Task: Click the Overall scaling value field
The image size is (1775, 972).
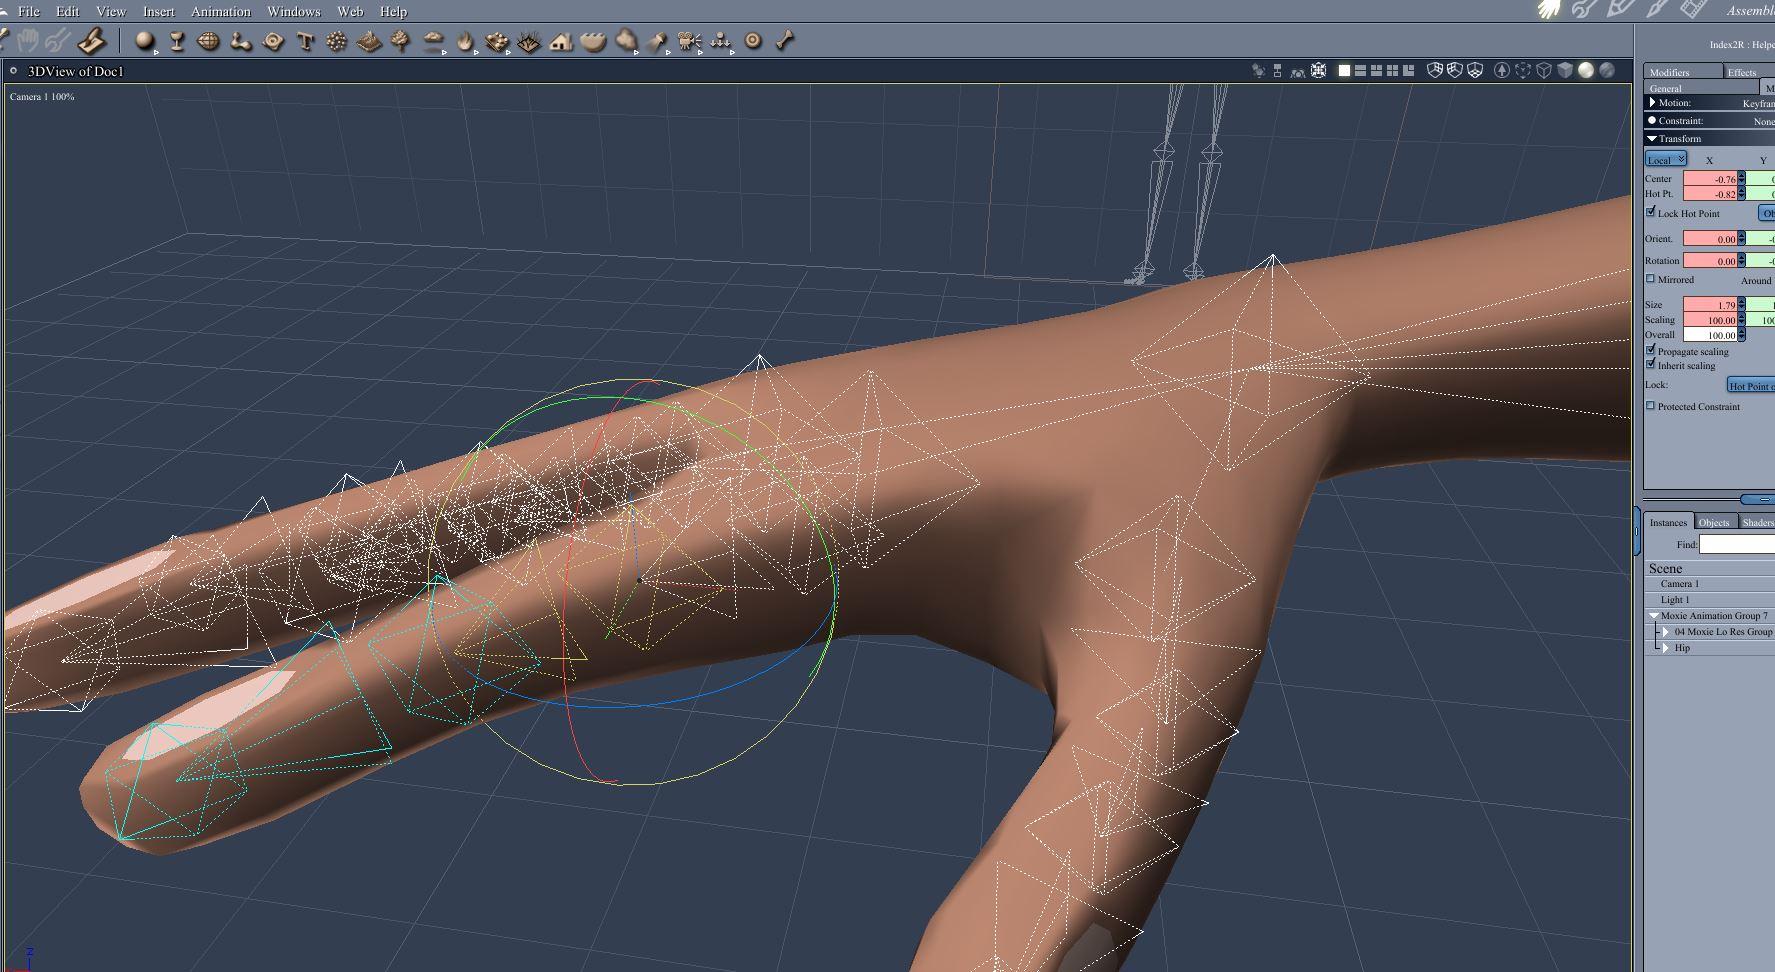Action: (x=1710, y=335)
